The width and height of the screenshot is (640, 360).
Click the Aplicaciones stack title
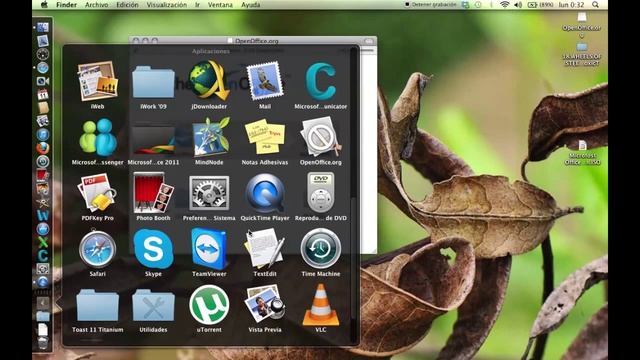click(x=211, y=51)
